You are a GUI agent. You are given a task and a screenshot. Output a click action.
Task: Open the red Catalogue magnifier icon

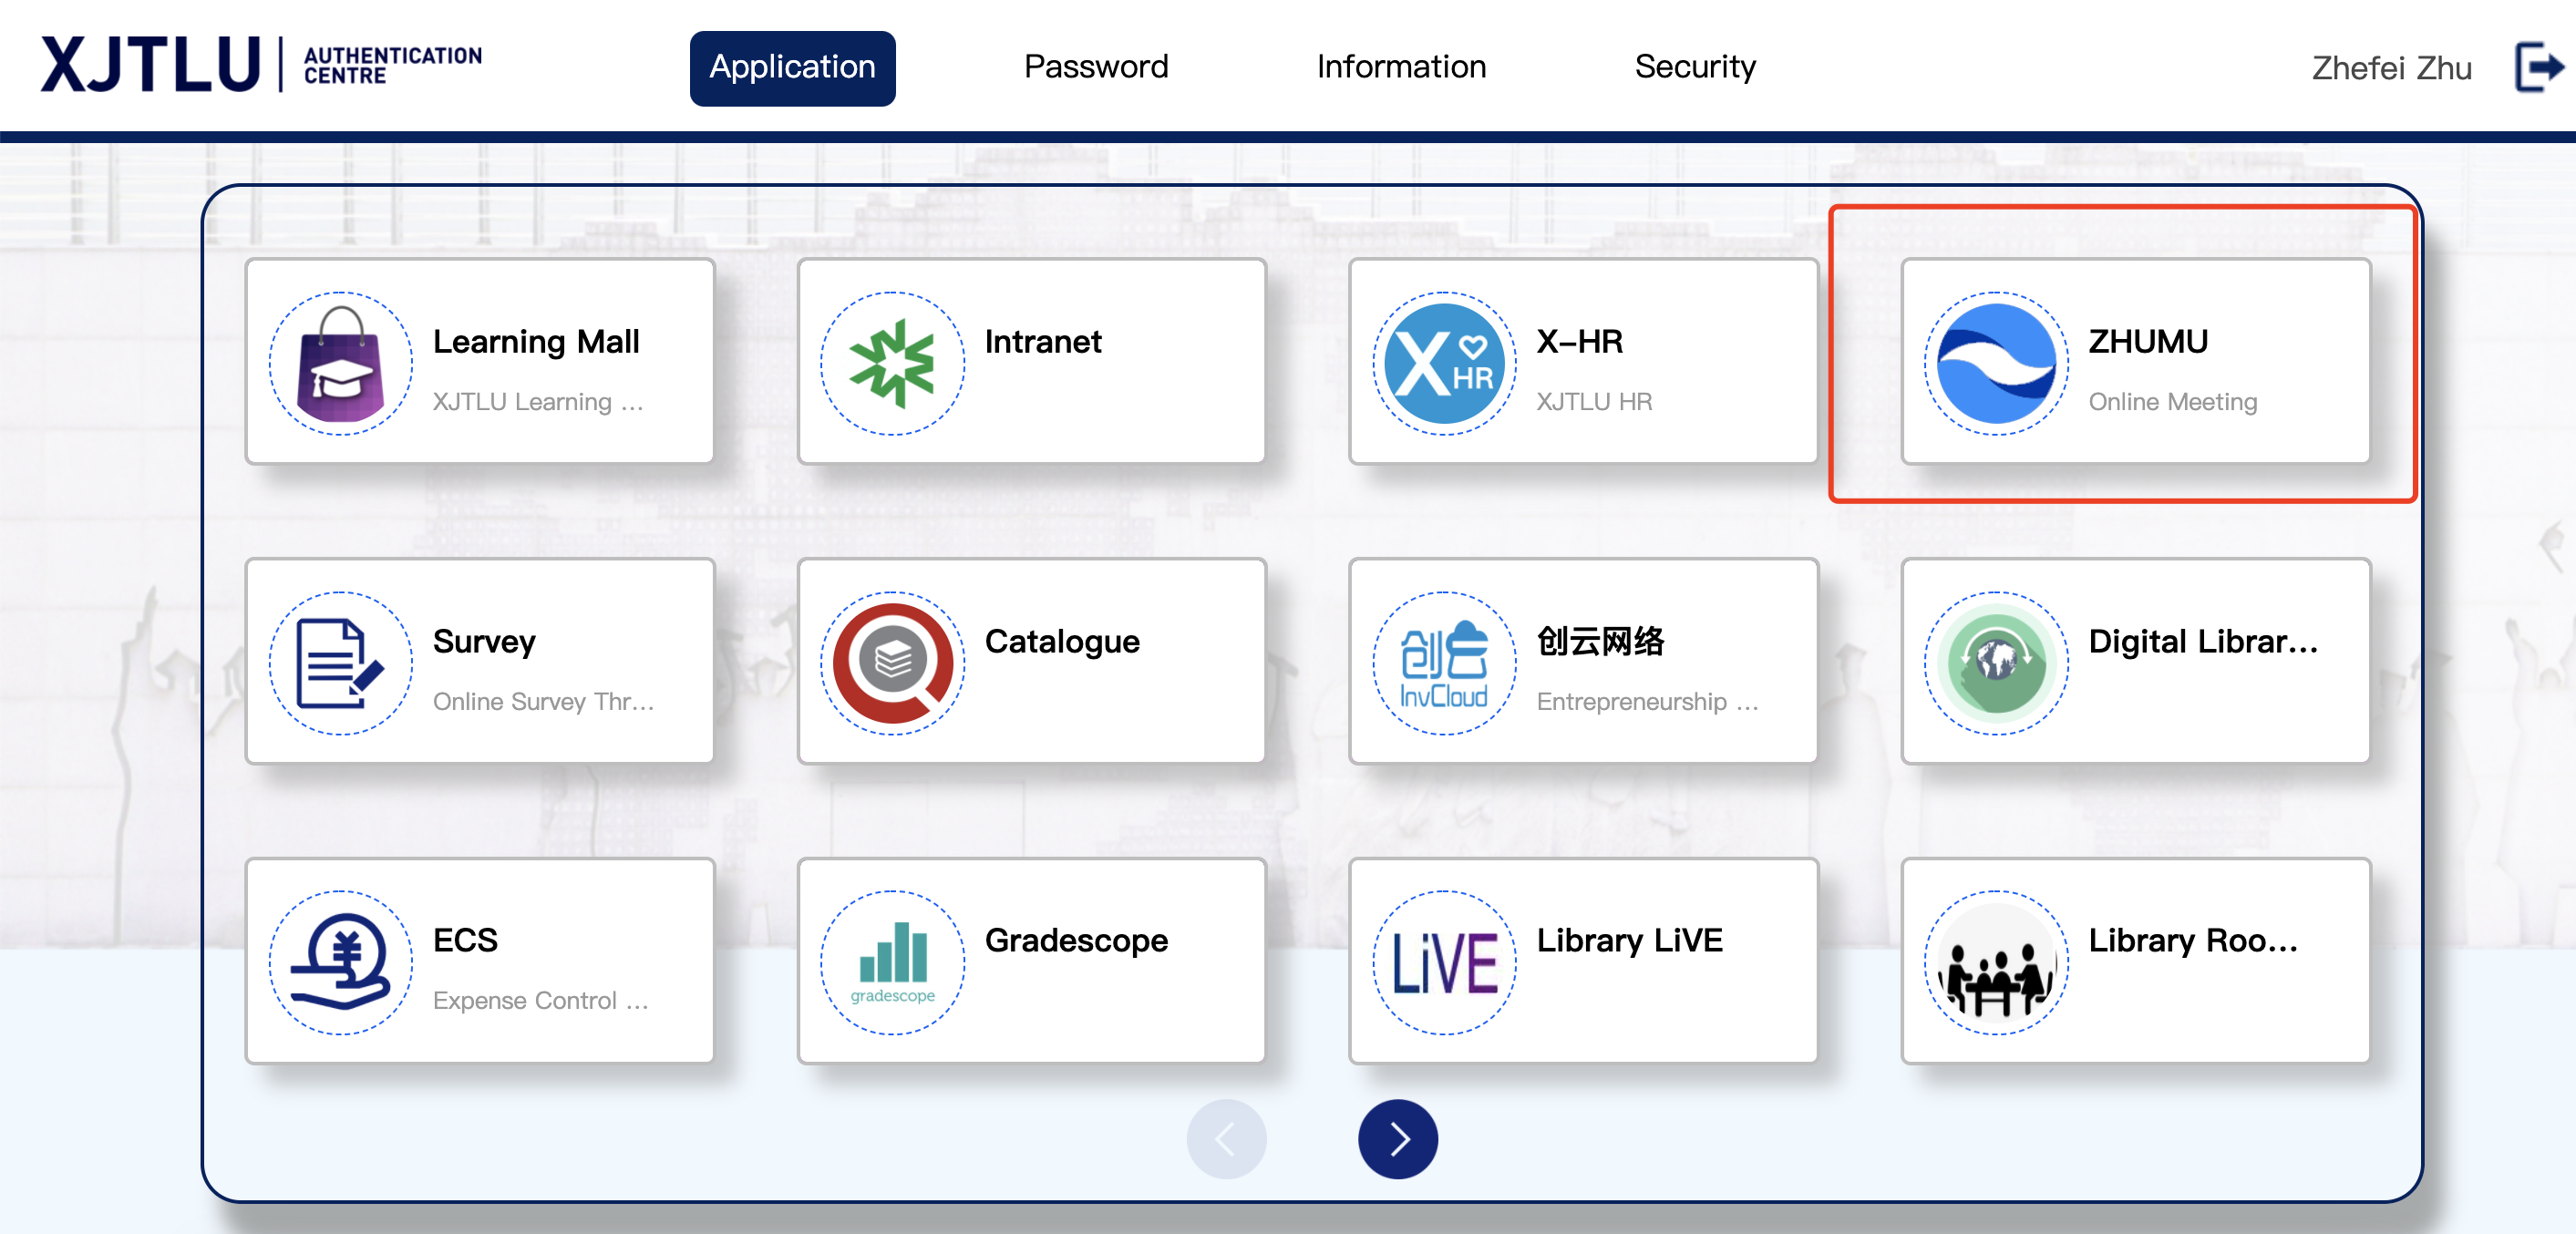pyautogui.click(x=892, y=663)
